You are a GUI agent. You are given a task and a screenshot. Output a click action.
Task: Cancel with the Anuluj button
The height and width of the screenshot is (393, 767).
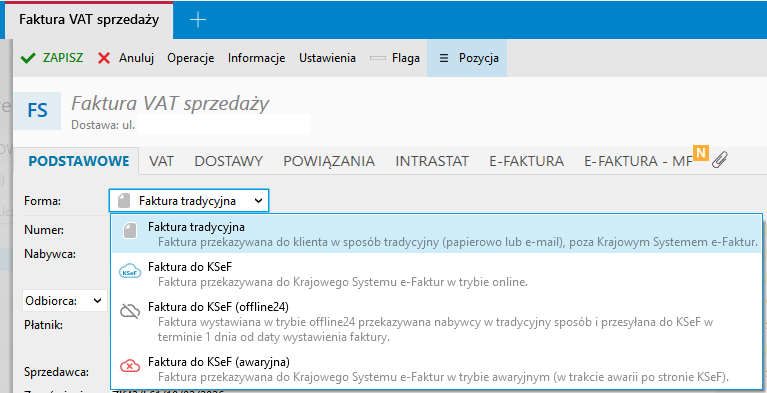[x=126, y=58]
